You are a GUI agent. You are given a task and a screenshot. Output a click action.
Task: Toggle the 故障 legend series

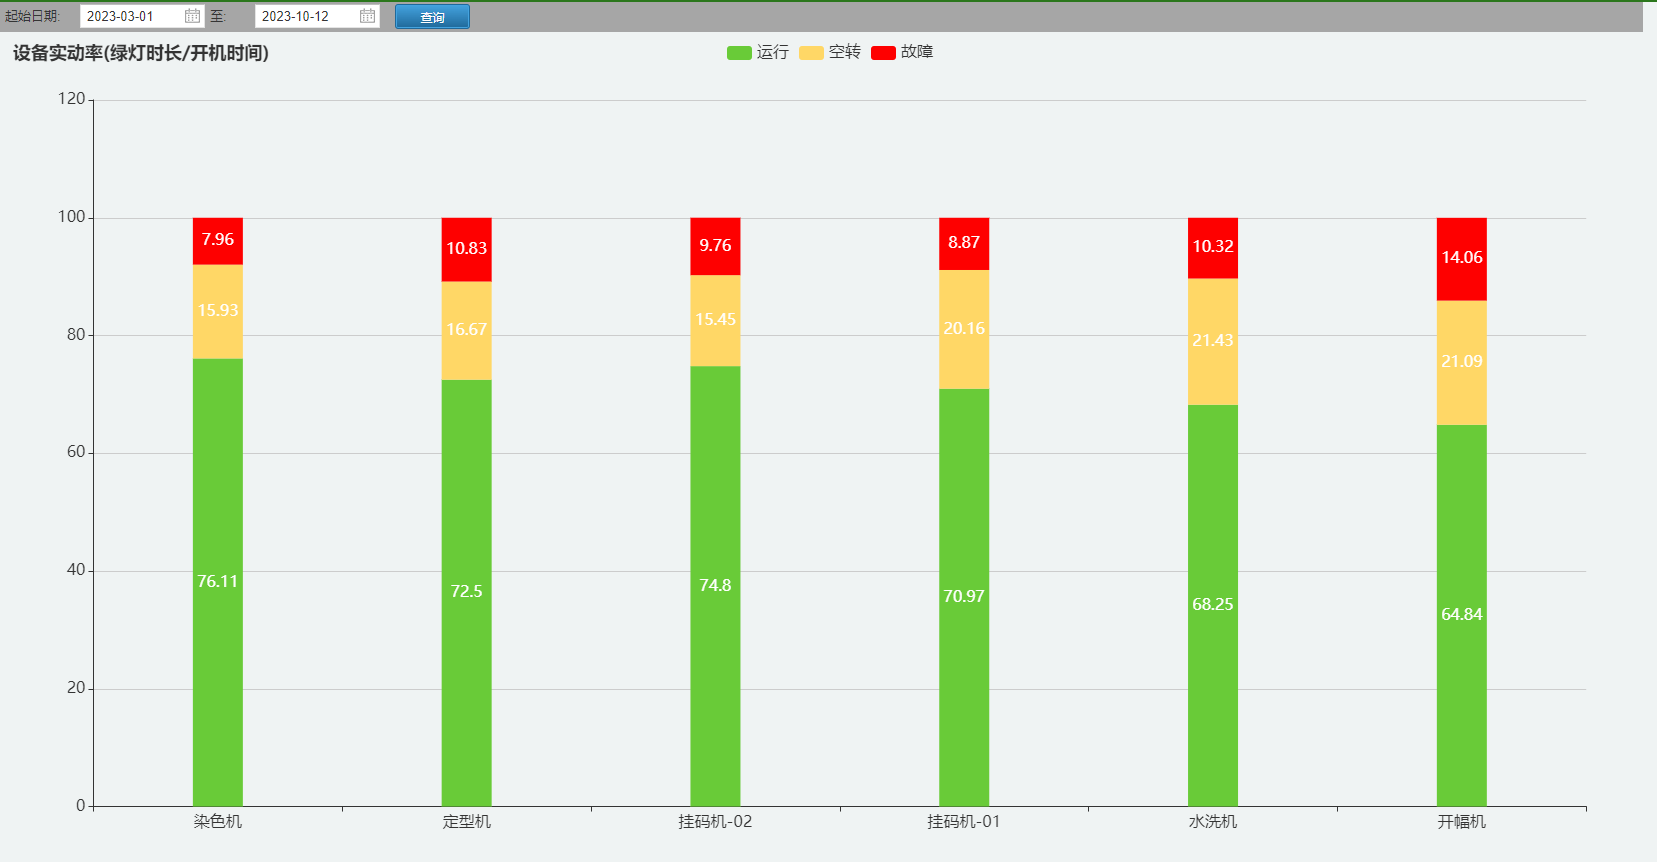901,52
